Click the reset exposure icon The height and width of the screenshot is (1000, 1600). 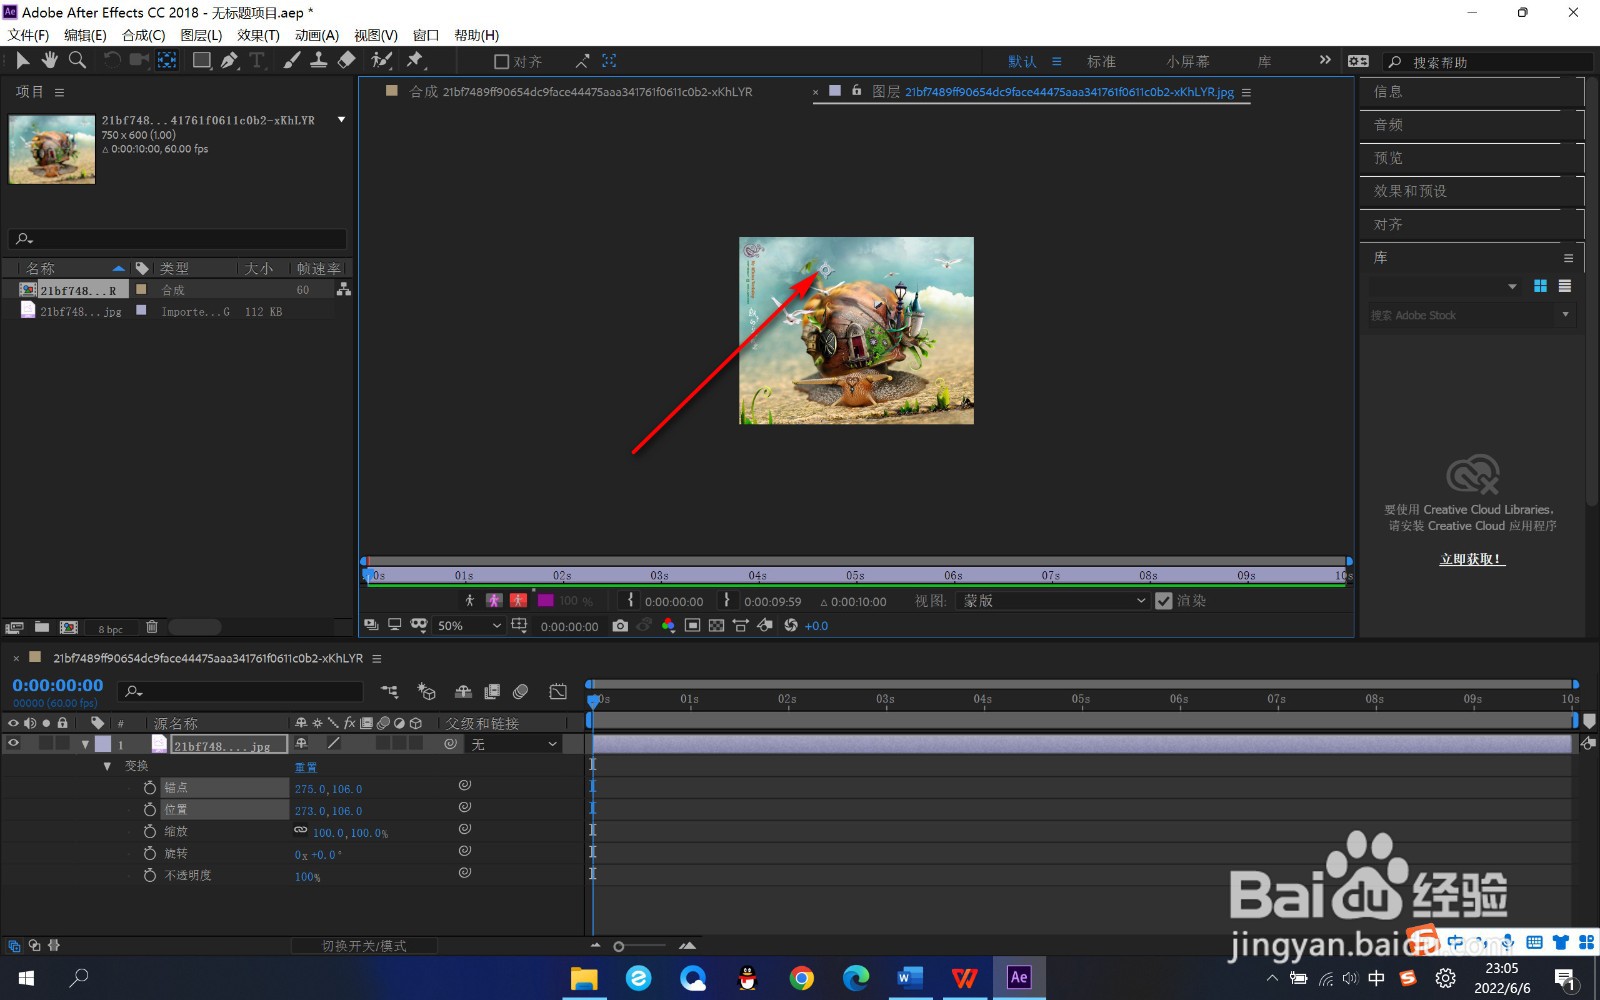pyautogui.click(x=791, y=626)
